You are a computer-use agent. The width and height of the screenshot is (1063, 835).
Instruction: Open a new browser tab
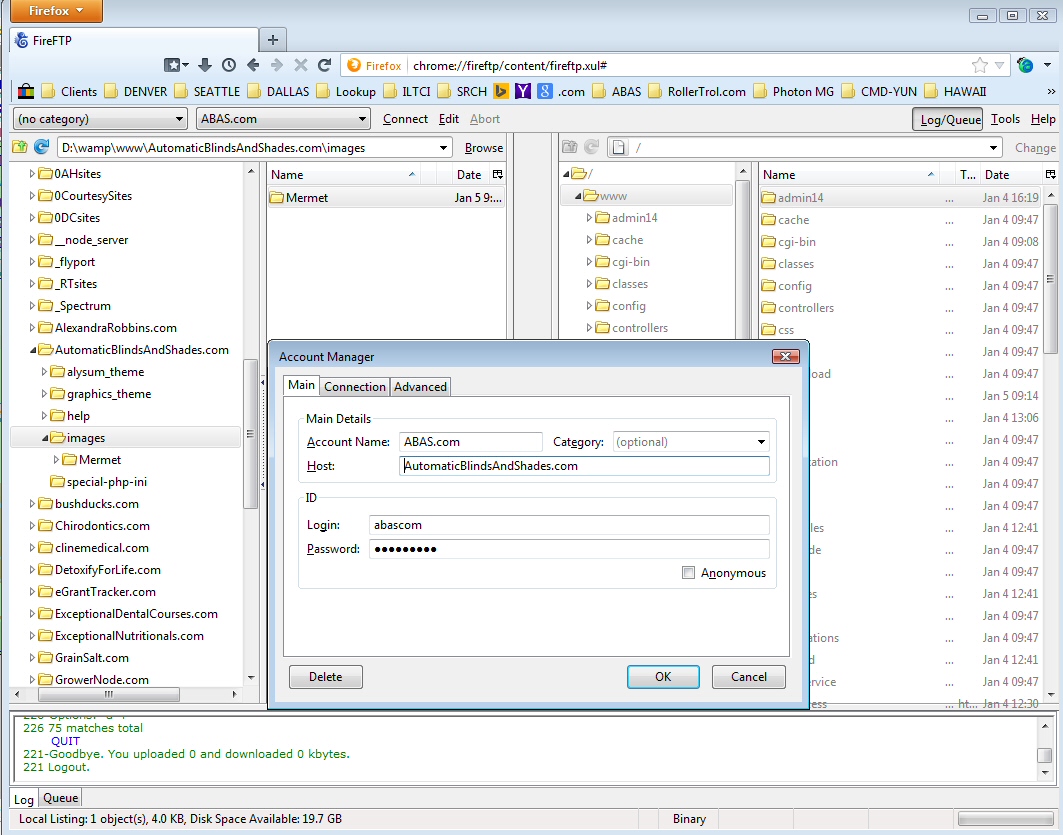pyautogui.click(x=272, y=40)
